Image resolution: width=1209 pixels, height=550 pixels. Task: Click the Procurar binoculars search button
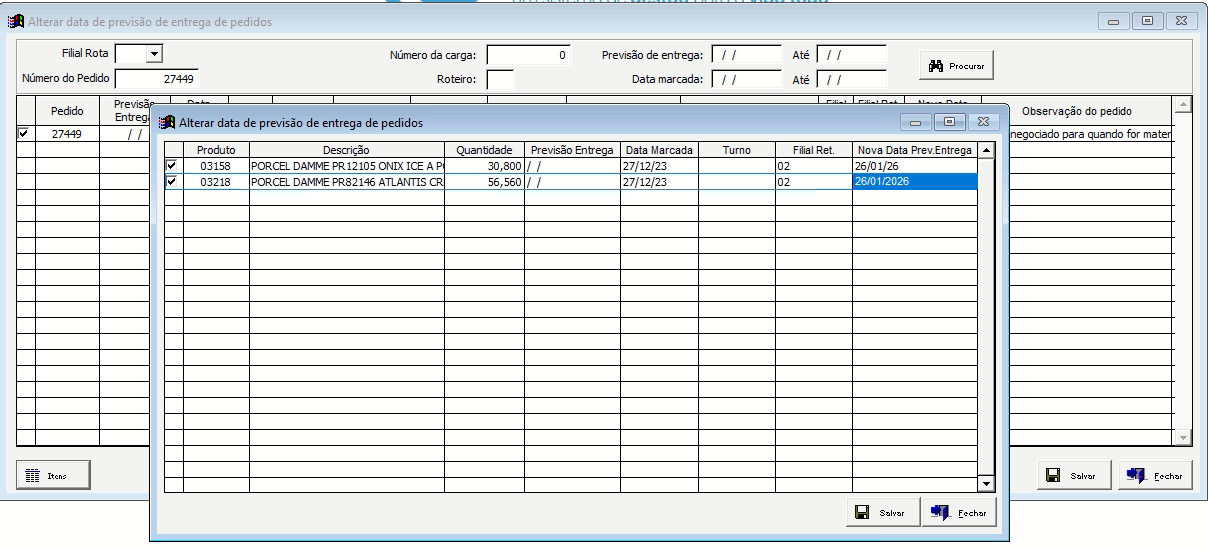click(956, 66)
